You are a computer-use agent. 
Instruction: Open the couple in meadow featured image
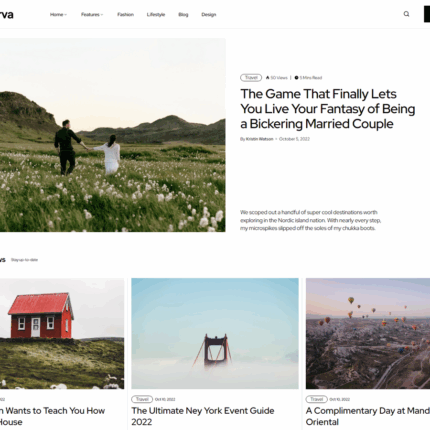113,135
